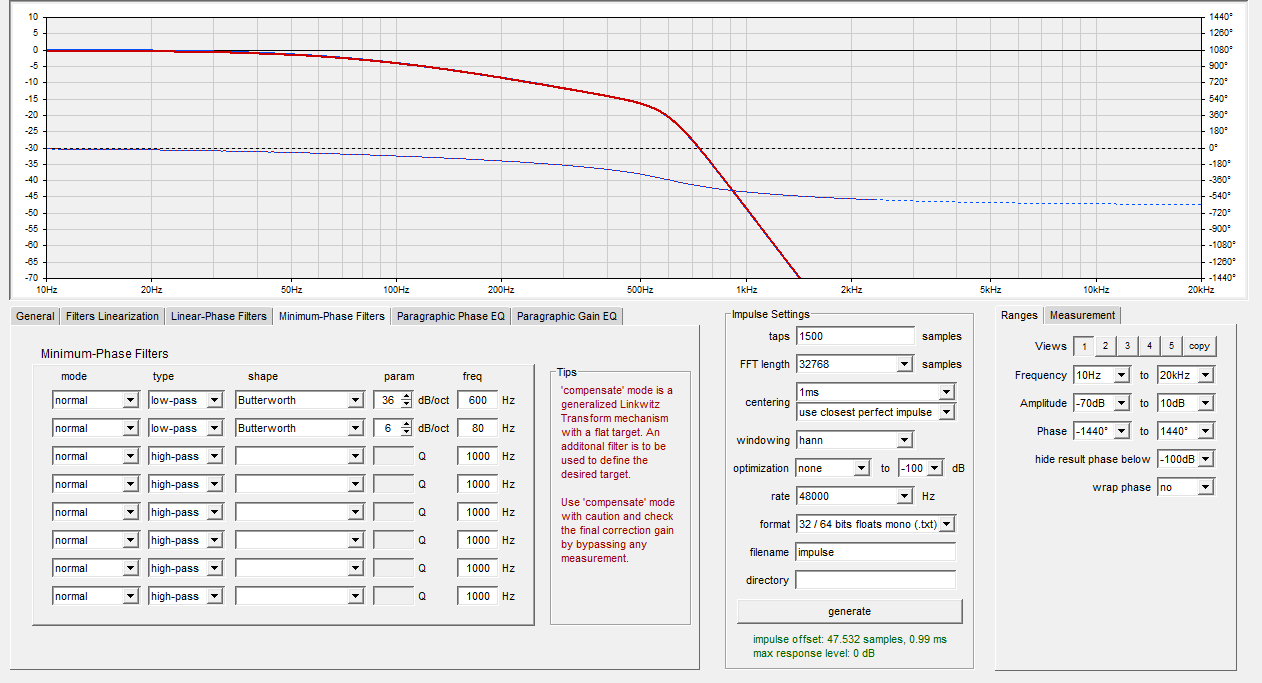Image resolution: width=1262 pixels, height=683 pixels.
Task: Select view 1 button
Action: (1083, 346)
